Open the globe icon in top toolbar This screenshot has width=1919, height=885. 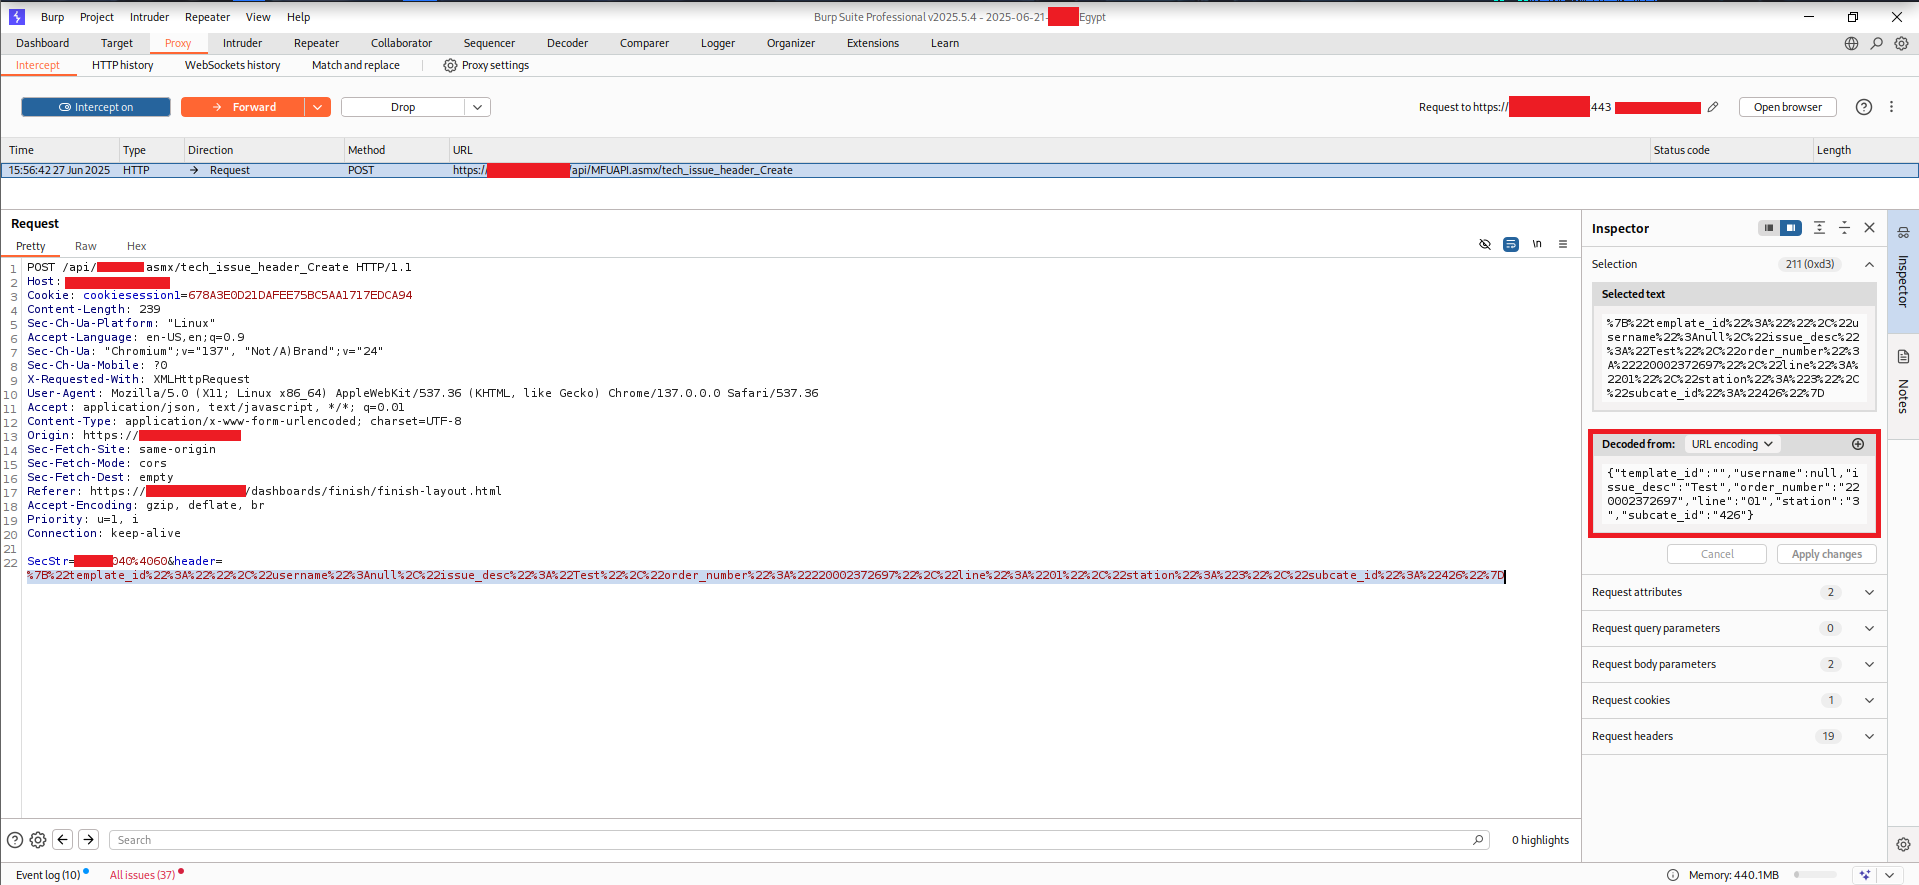1851,43
